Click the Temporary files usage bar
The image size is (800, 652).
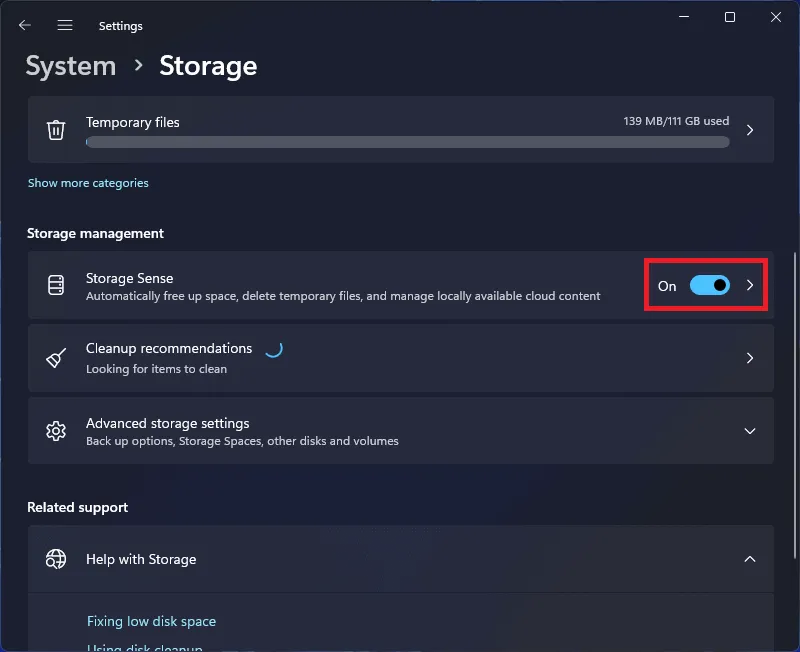(x=408, y=142)
